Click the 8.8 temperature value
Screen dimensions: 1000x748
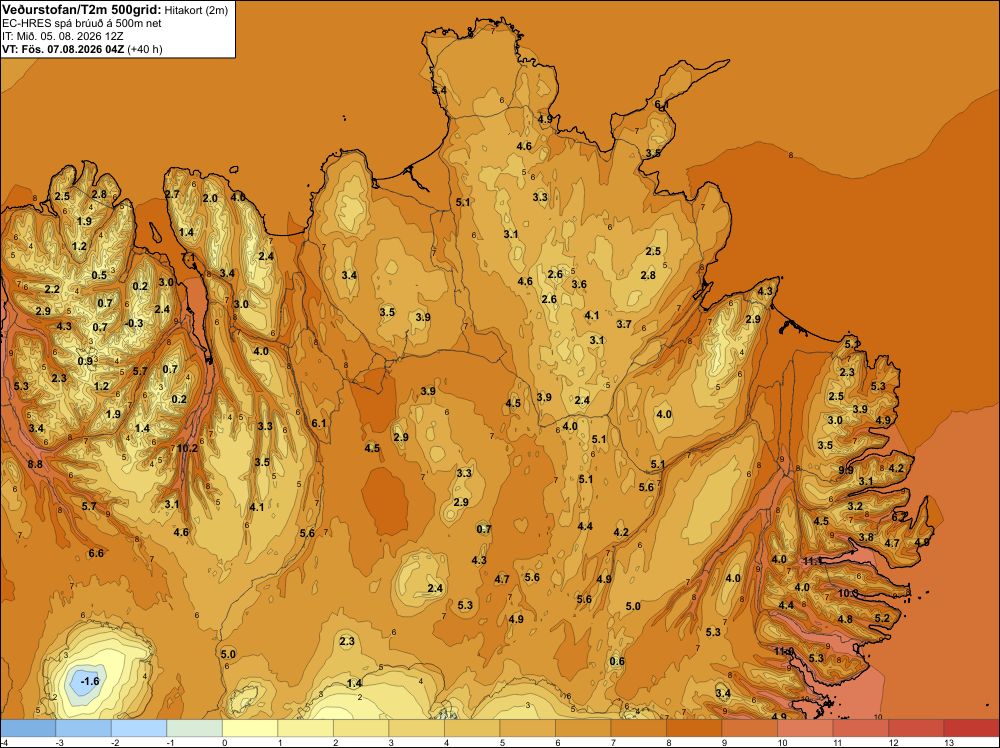(35, 464)
